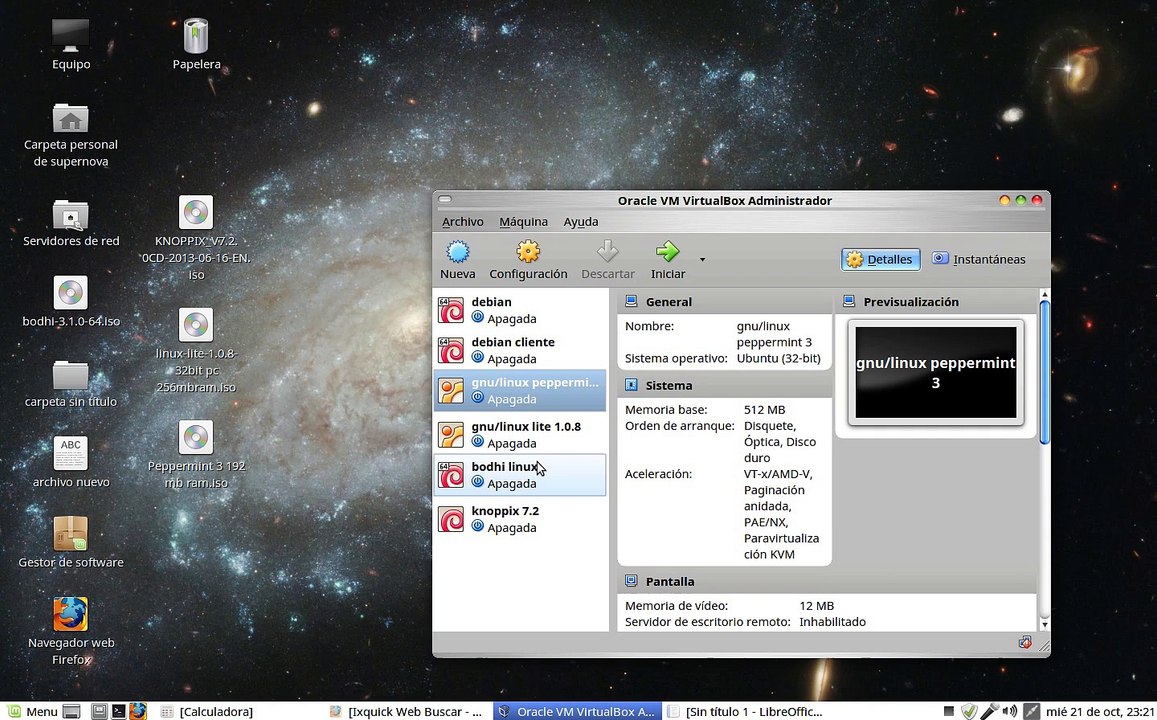Click the Pantalla section header
The image size is (1157, 720).
pos(826,581)
